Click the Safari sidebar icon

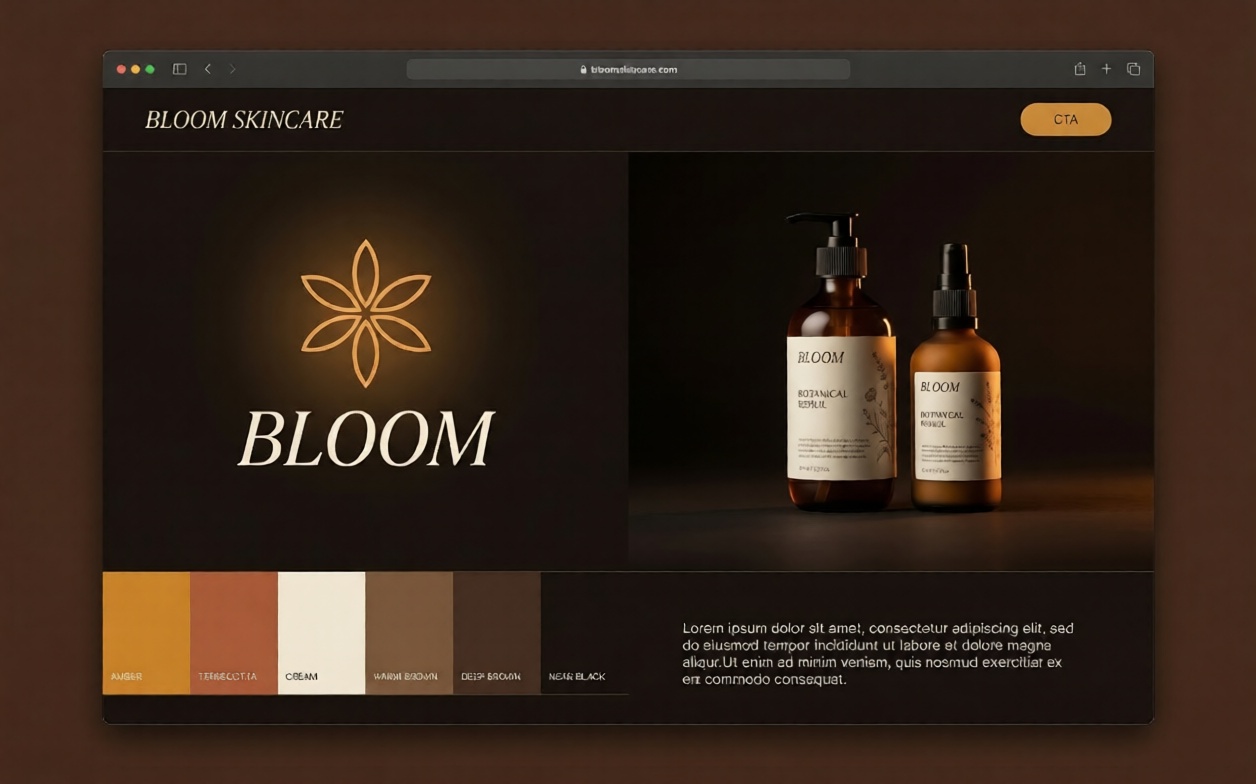coord(178,68)
